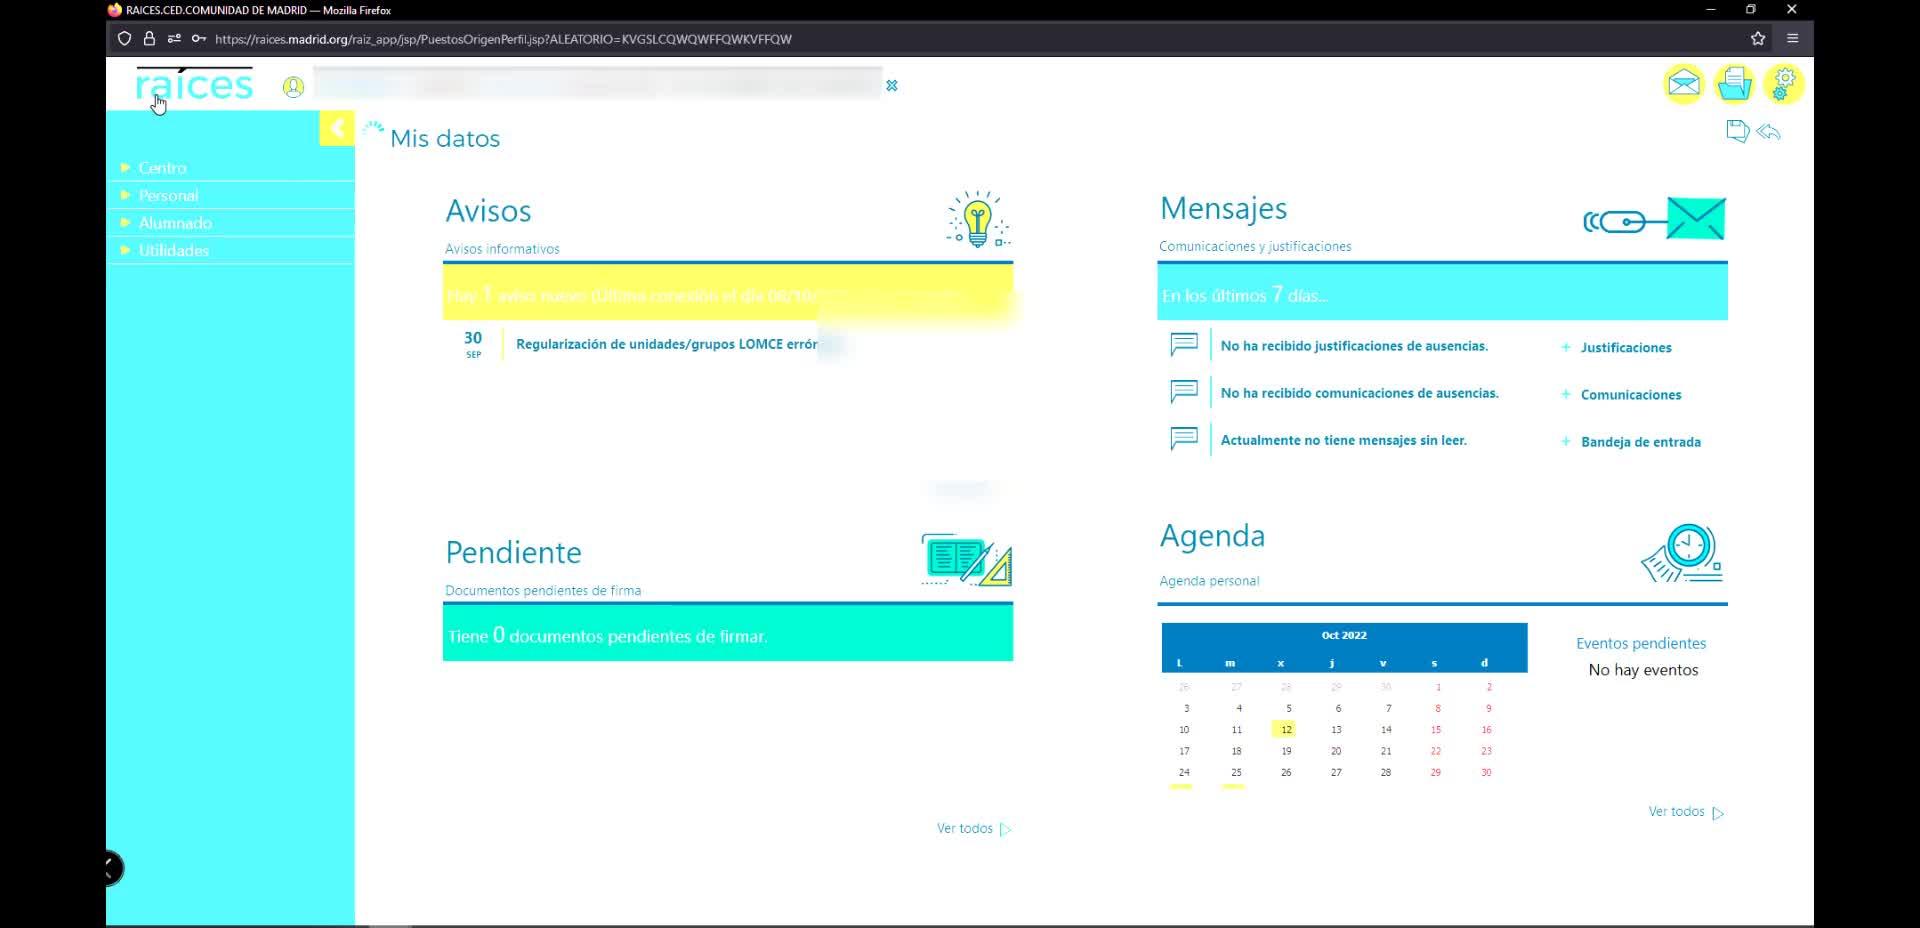
Task: Select October 24 in the calendar
Action: (1184, 773)
